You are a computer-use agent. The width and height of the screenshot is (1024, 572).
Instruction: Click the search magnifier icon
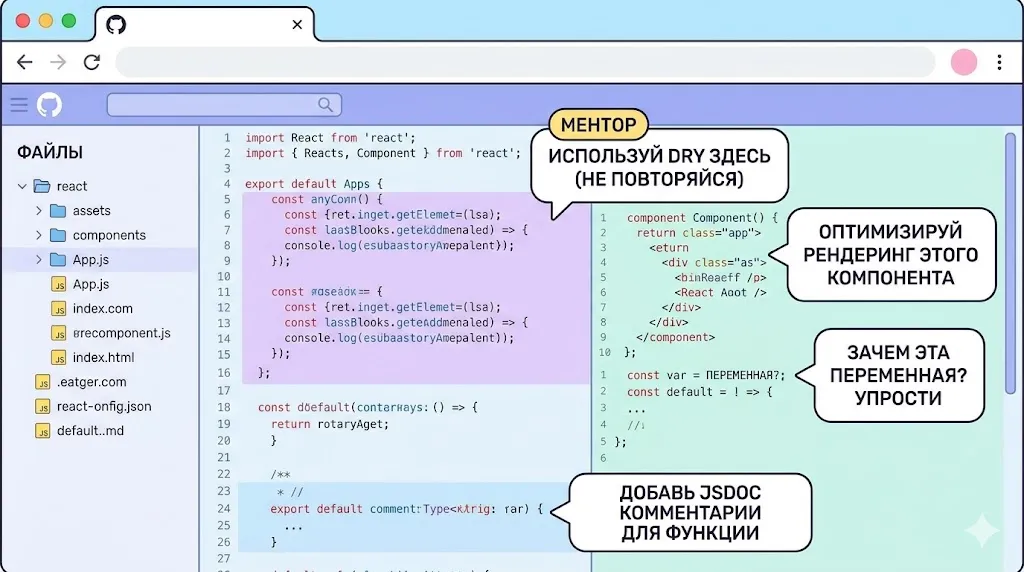(x=325, y=104)
